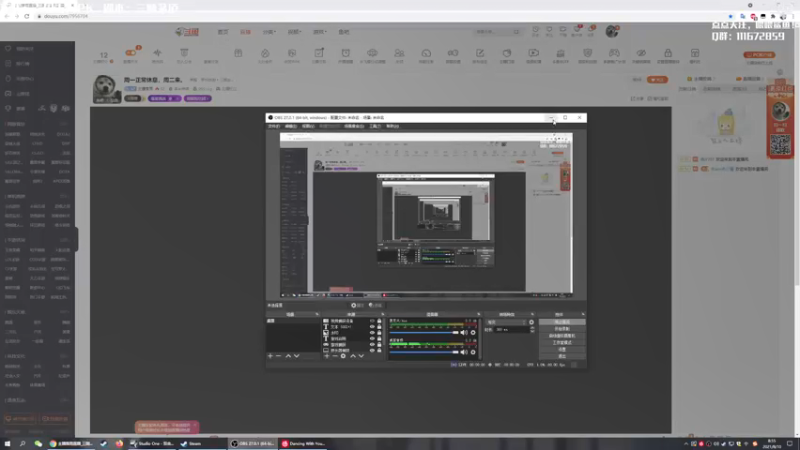Image resolution: width=800 pixels, height=450 pixels.
Task: Increase transition duration with stepper arrow
Action: (532, 328)
